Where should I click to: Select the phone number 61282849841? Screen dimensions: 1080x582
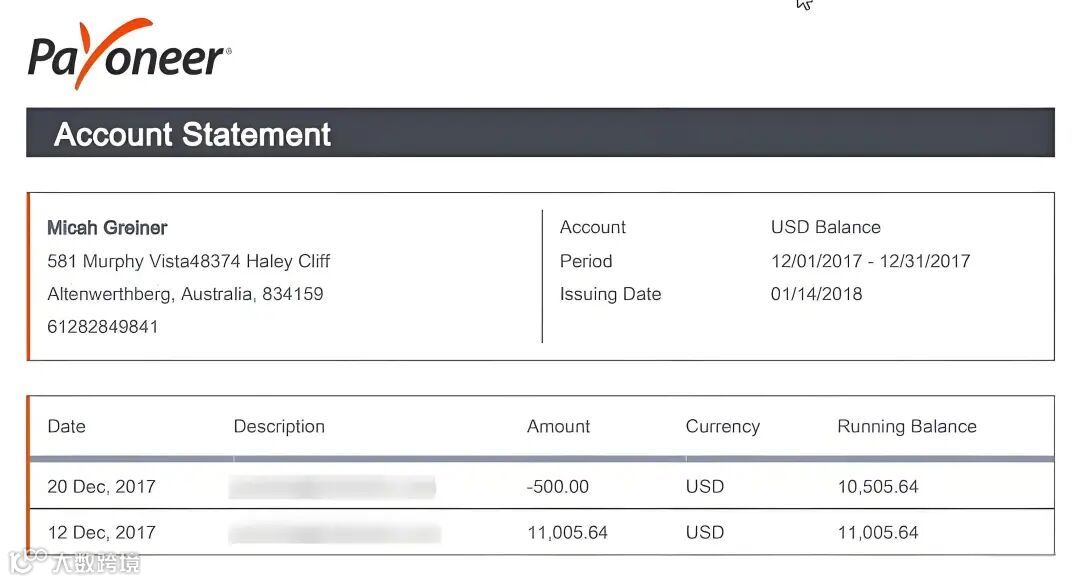click(x=103, y=326)
